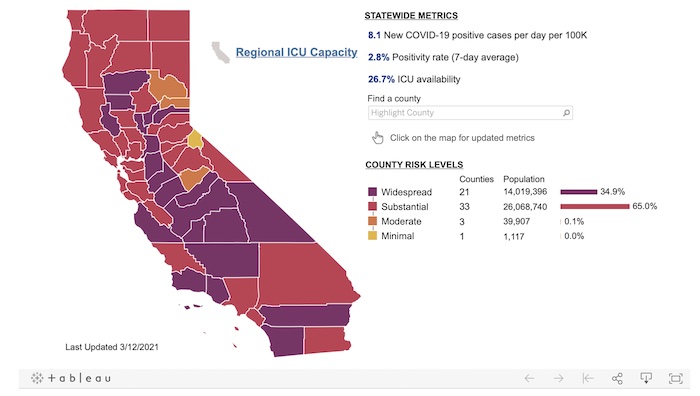Screen dimensions: 700x396
Task: Click the download icon in Tableau toolbar
Action: (646, 378)
